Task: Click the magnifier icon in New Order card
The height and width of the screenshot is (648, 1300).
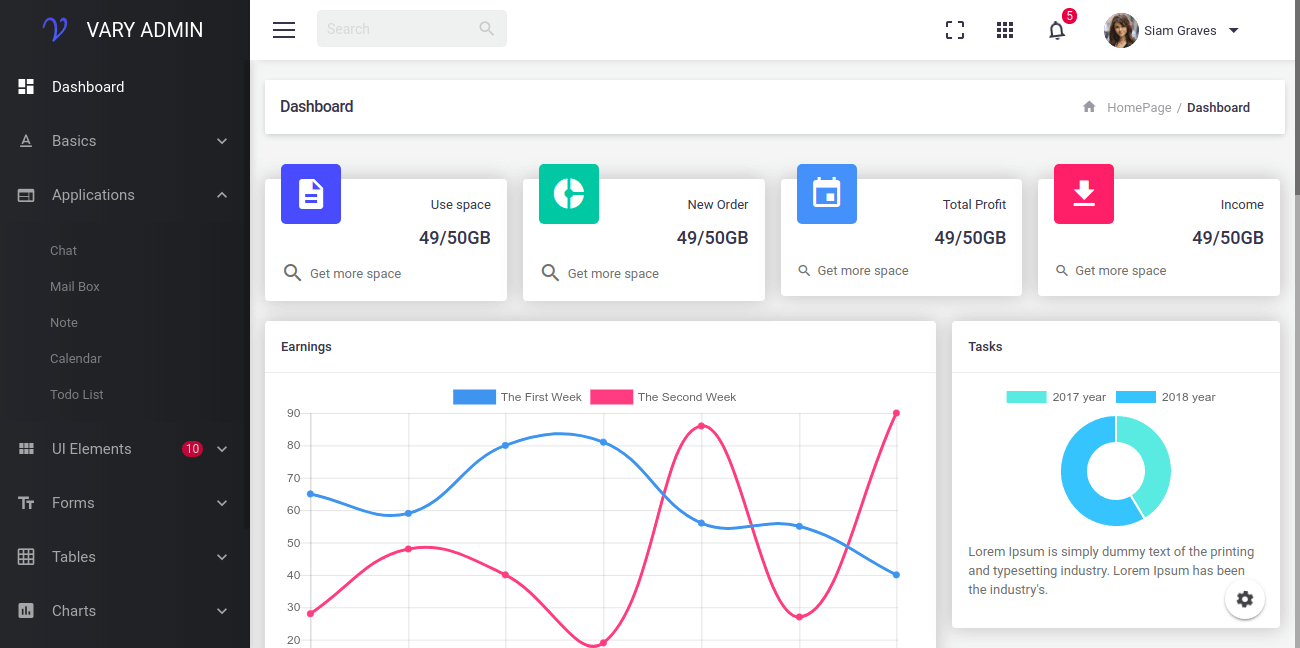Action: coord(550,273)
